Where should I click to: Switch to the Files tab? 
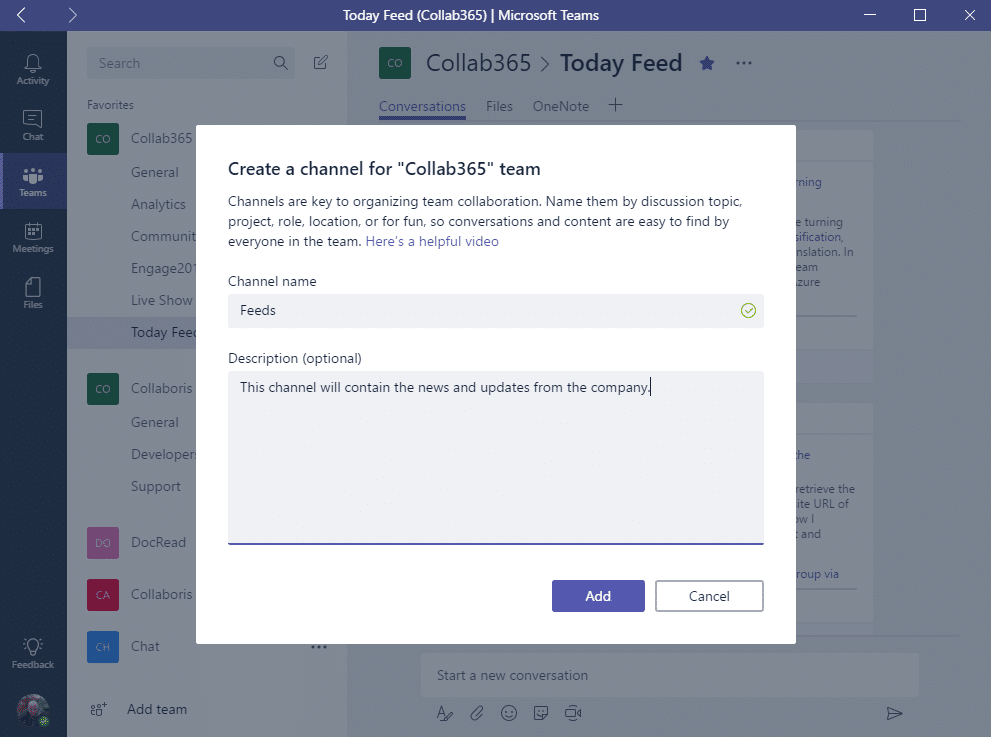click(499, 106)
